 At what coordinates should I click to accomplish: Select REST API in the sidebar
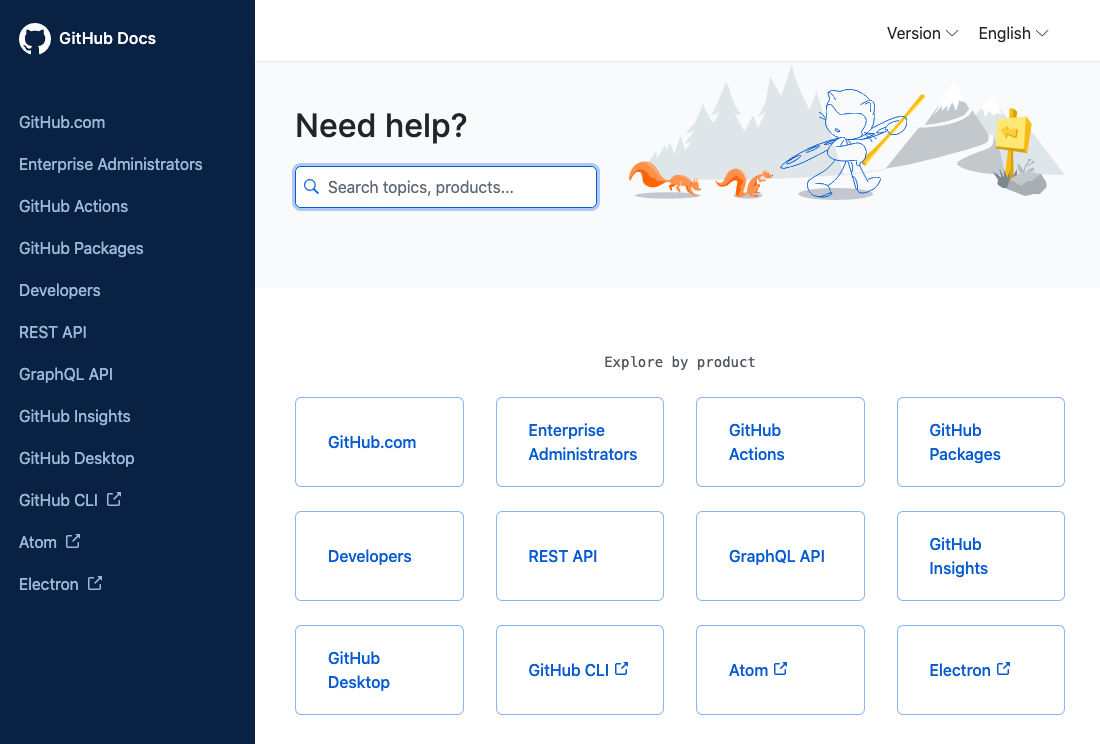pos(52,332)
